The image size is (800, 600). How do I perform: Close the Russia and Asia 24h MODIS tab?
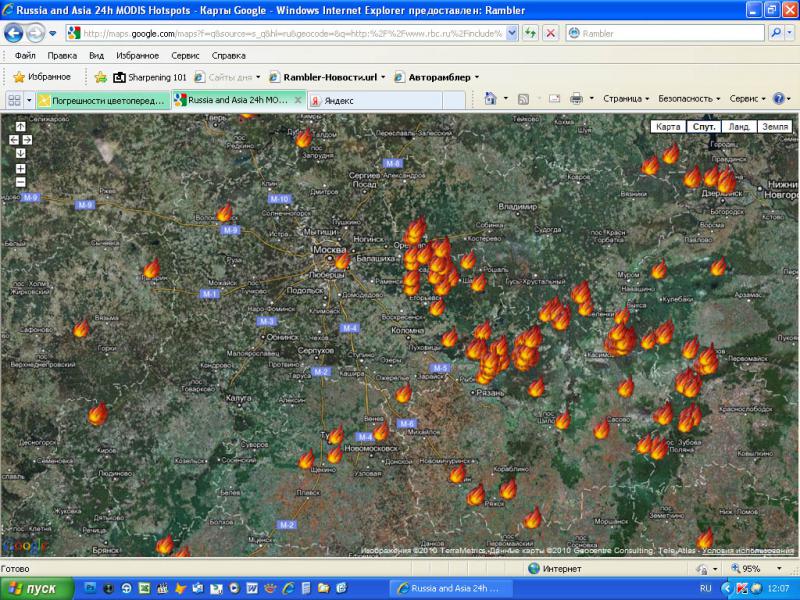(298, 100)
